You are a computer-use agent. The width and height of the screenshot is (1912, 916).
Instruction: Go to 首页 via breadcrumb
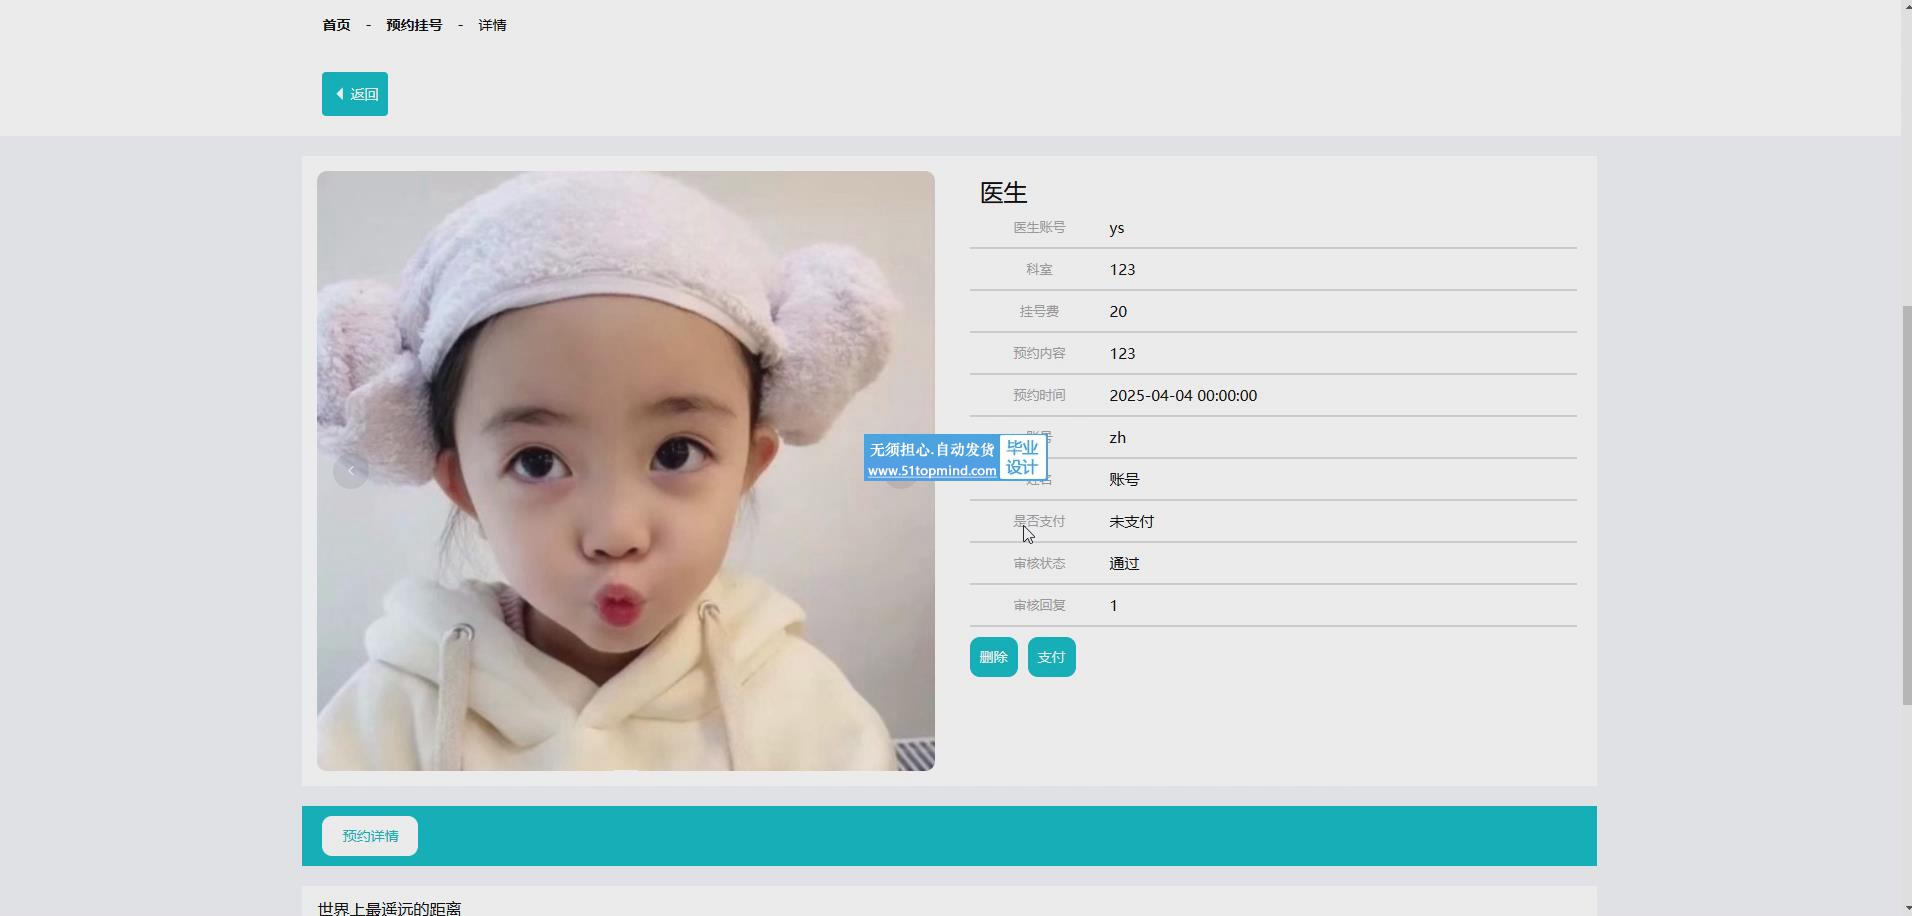pos(336,25)
